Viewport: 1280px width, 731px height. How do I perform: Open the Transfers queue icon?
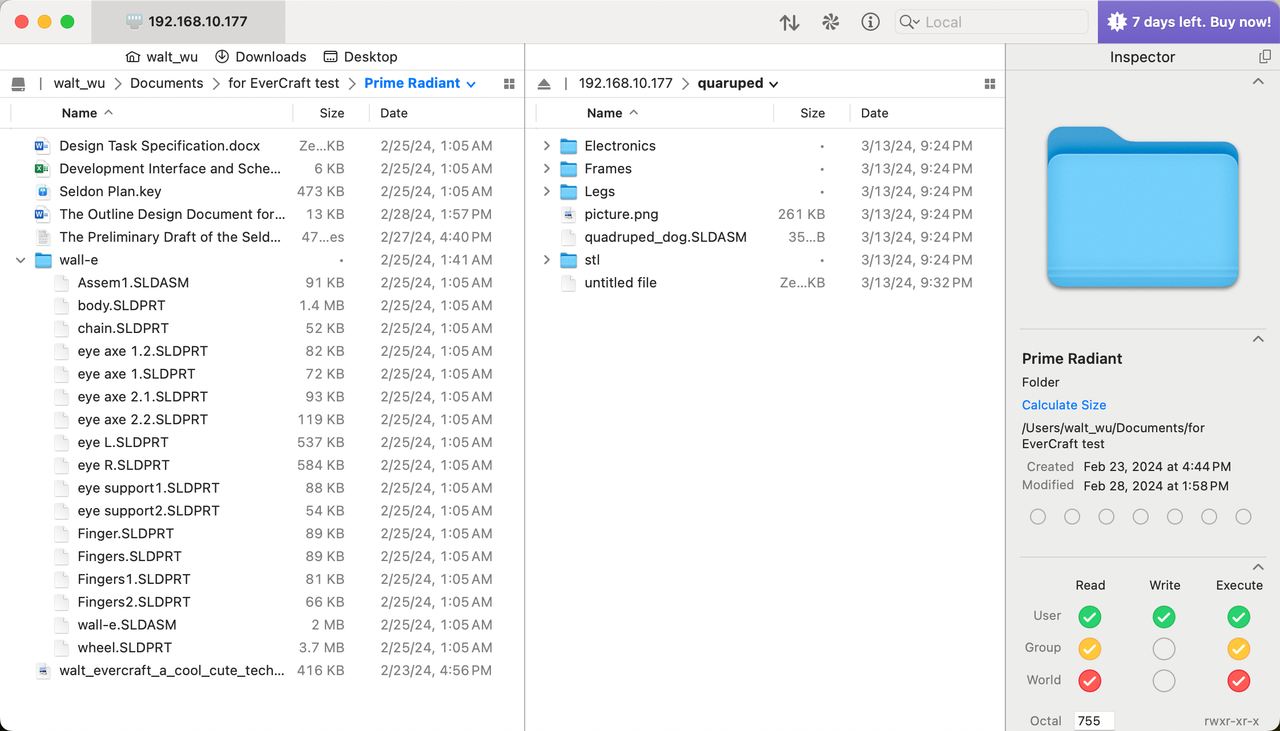coord(789,21)
